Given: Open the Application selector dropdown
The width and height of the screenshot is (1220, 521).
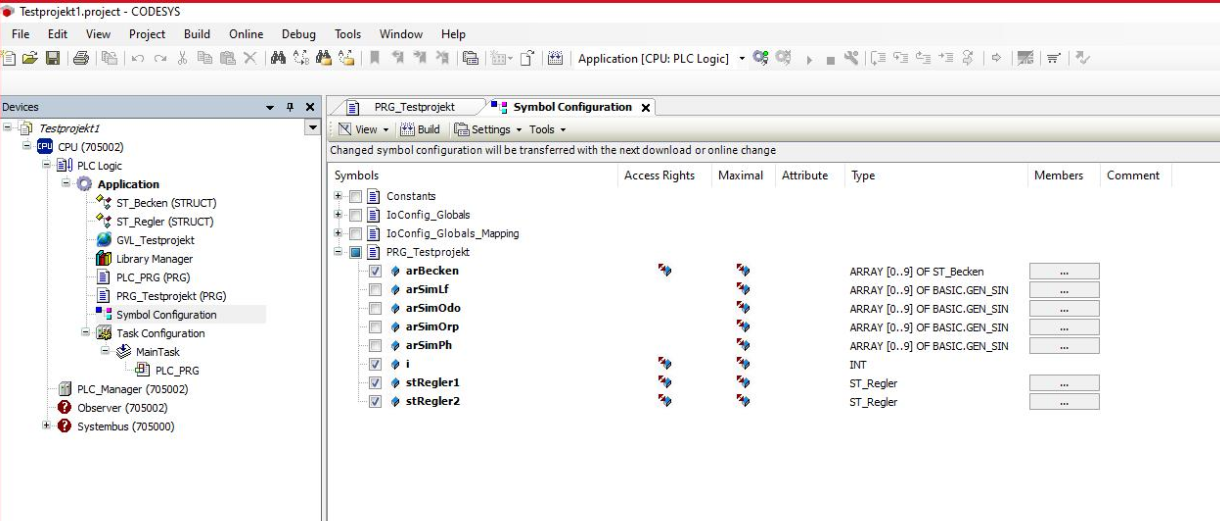Looking at the screenshot, I should [740, 58].
